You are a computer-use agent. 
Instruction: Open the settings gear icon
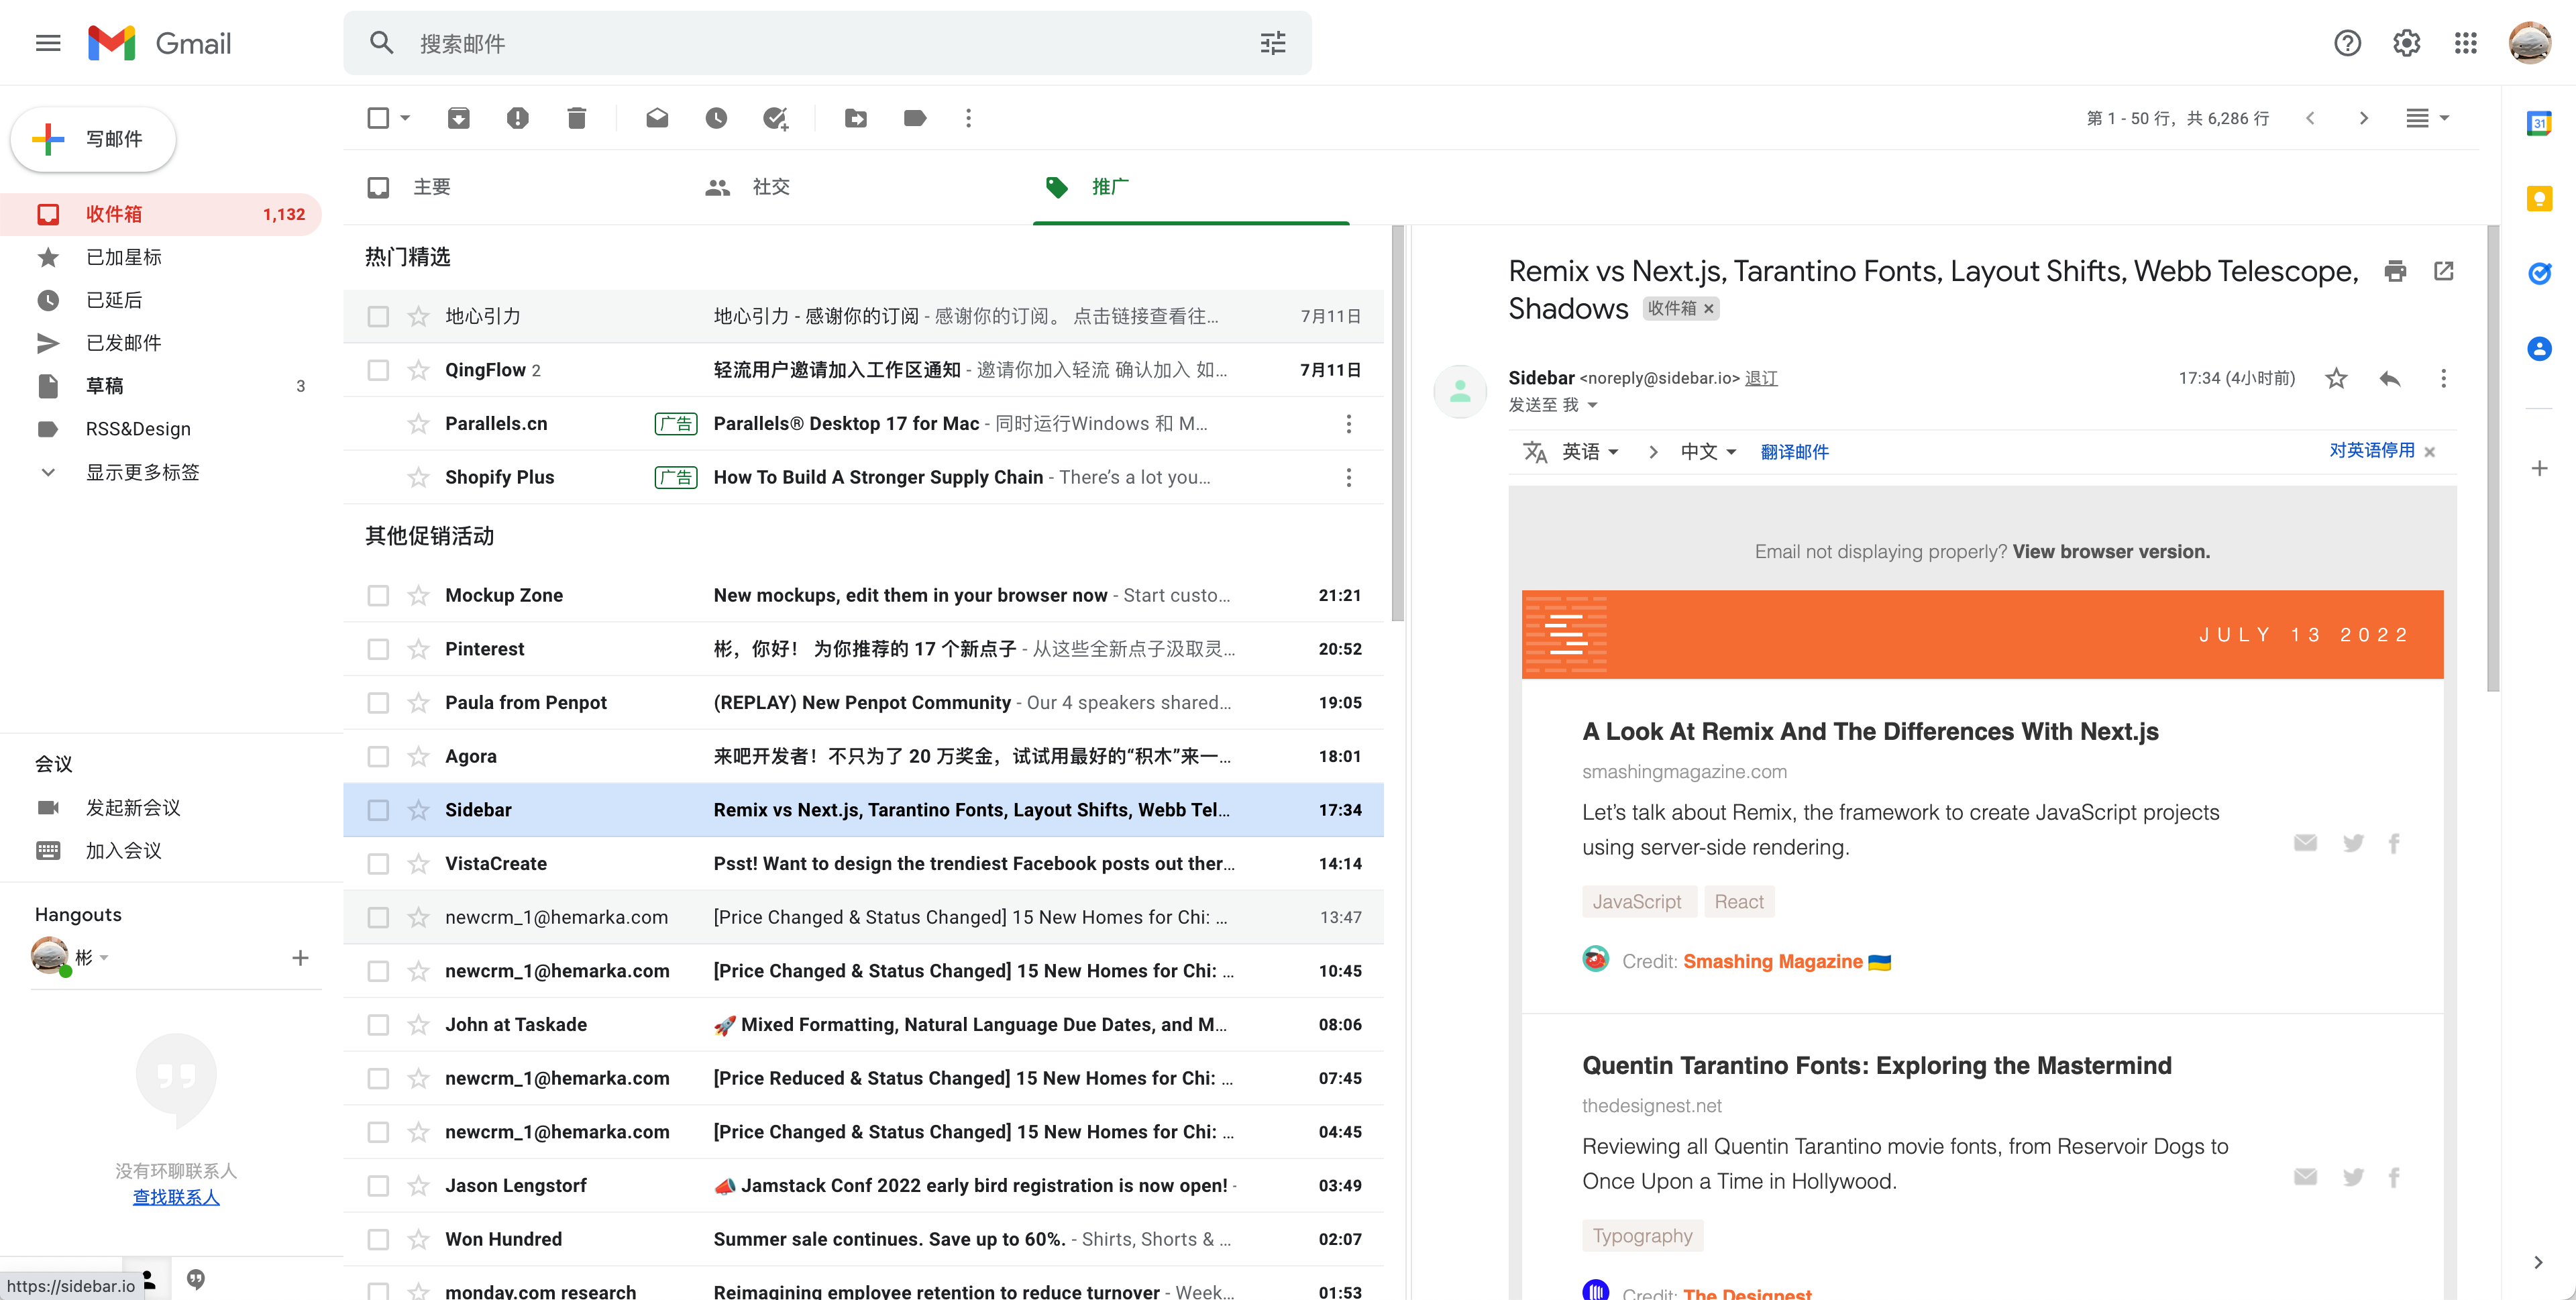tap(2406, 43)
